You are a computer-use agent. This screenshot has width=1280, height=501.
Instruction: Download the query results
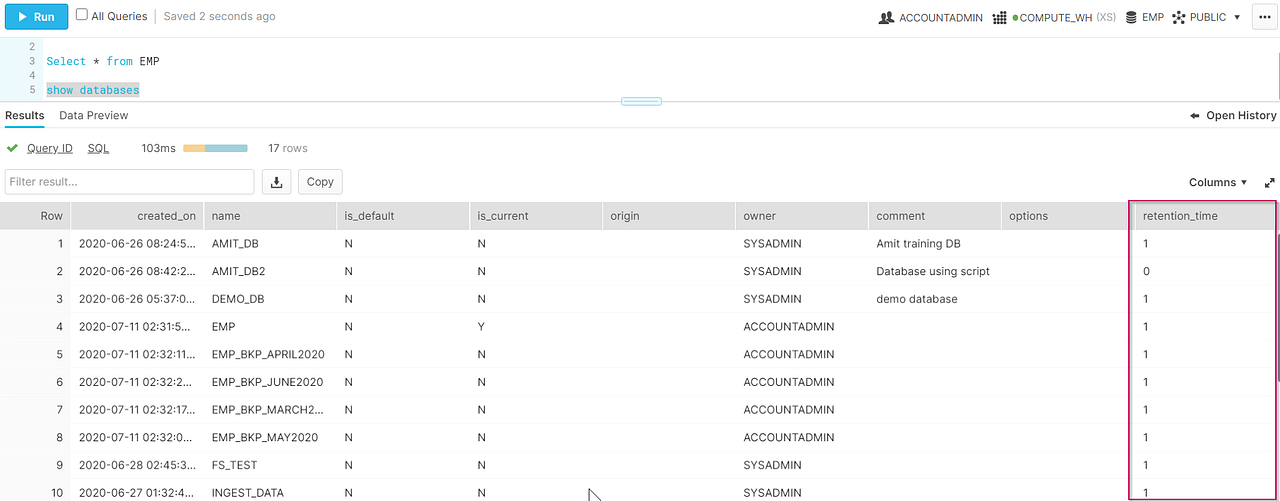click(x=276, y=181)
